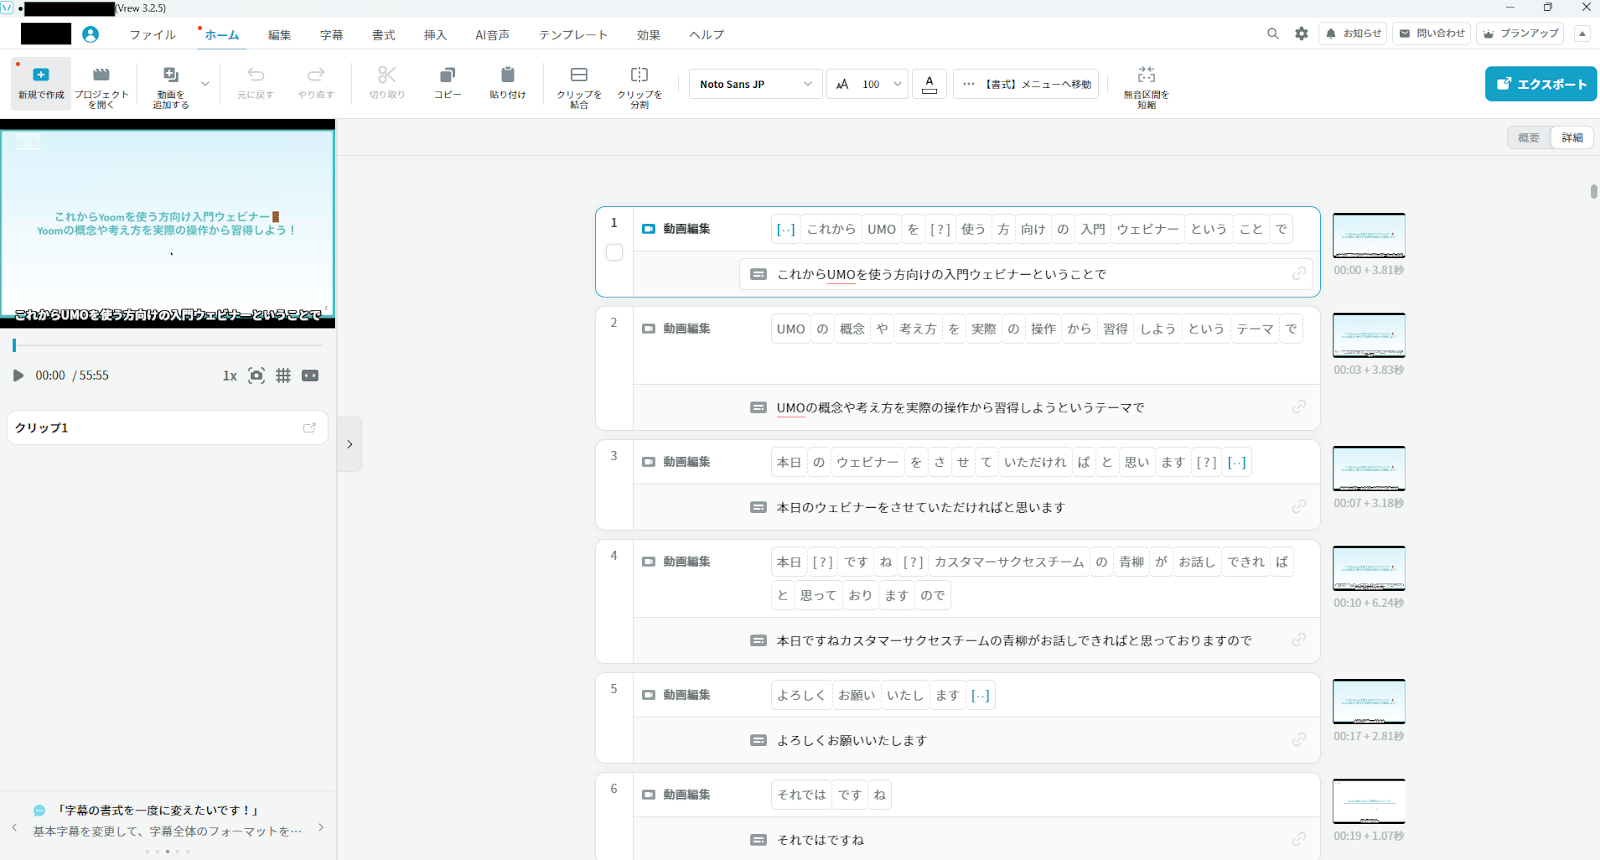Open the font size 100 dropdown
This screenshot has height=860, width=1600.
click(896, 84)
